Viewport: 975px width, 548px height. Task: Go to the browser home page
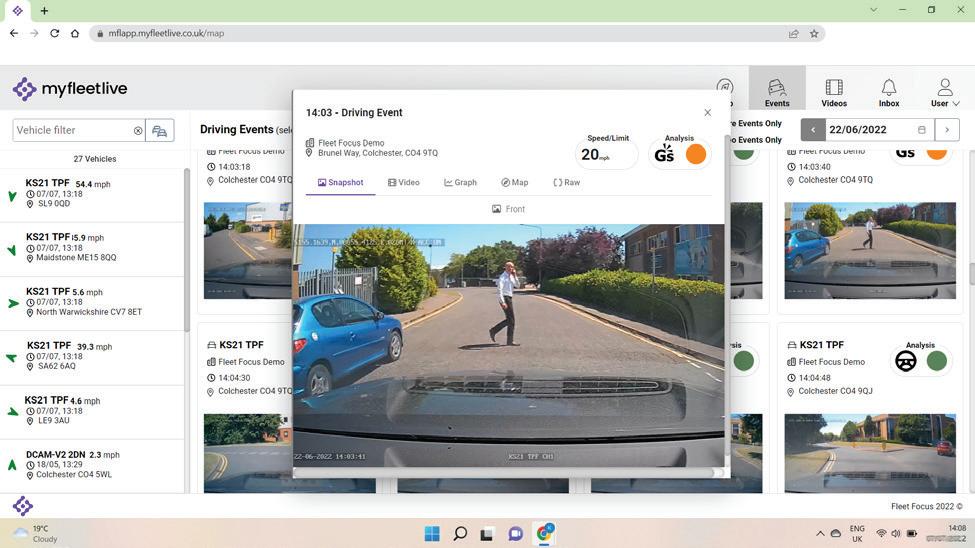pyautogui.click(x=75, y=34)
